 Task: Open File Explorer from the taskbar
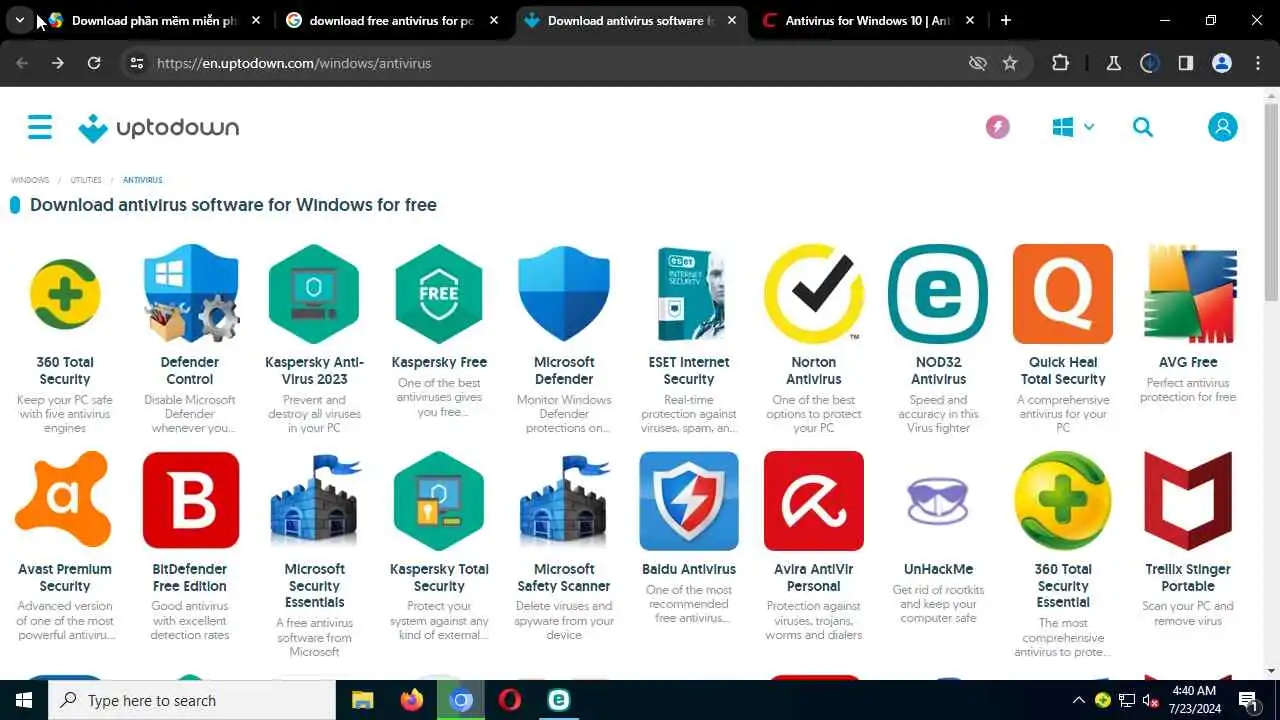pos(362,700)
